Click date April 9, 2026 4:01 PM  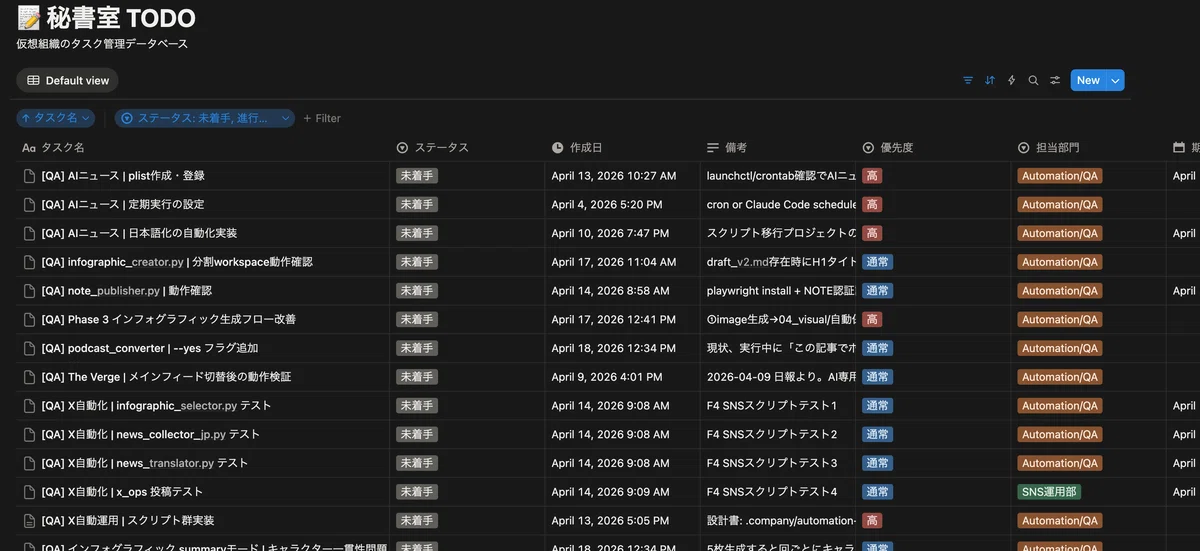click(607, 377)
